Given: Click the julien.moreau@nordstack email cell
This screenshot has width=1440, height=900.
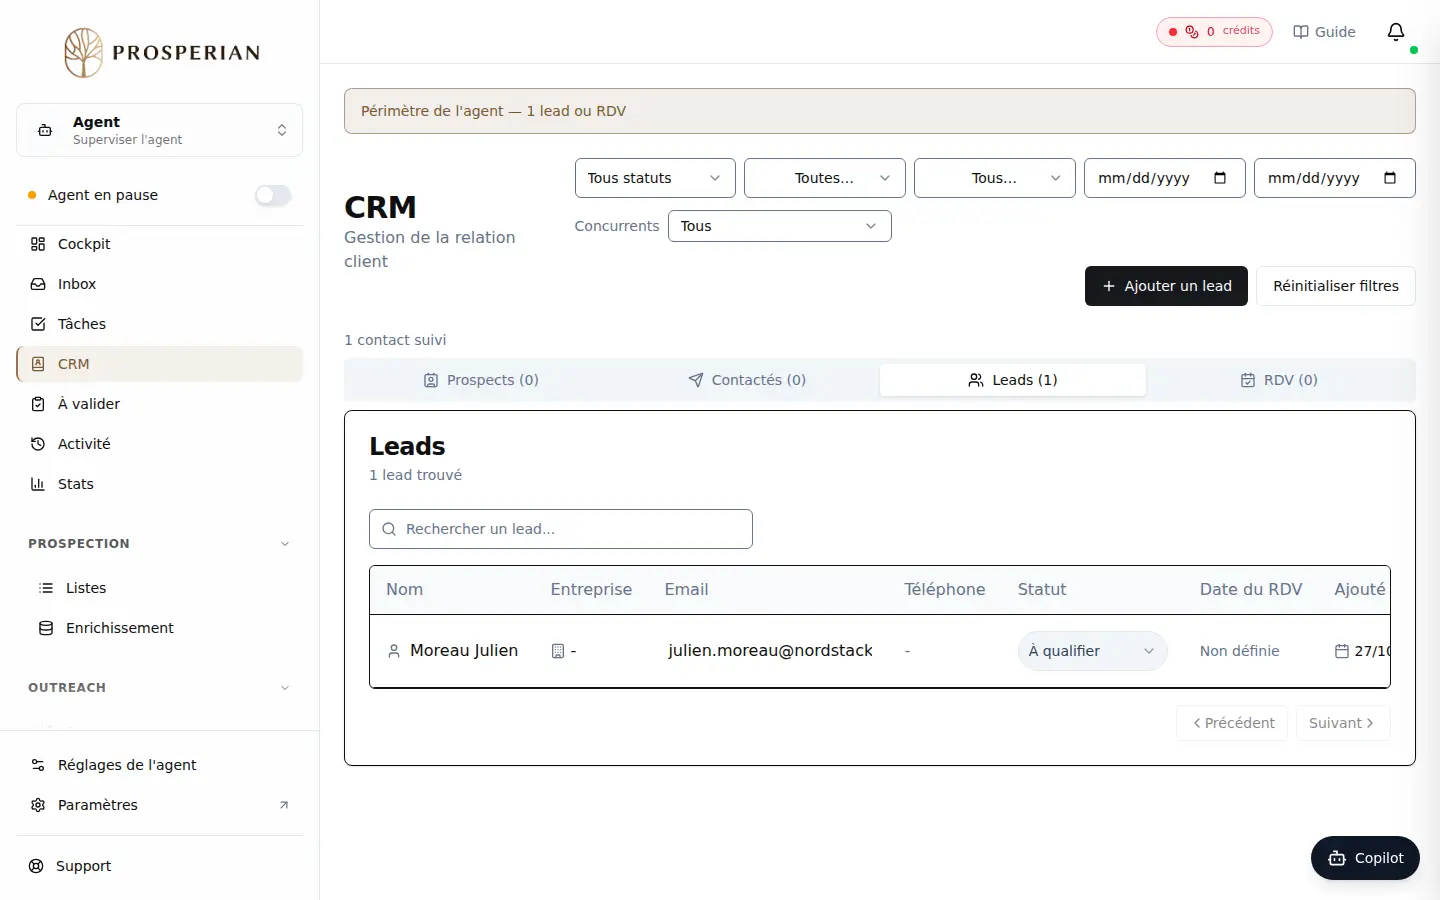Looking at the screenshot, I should [770, 651].
